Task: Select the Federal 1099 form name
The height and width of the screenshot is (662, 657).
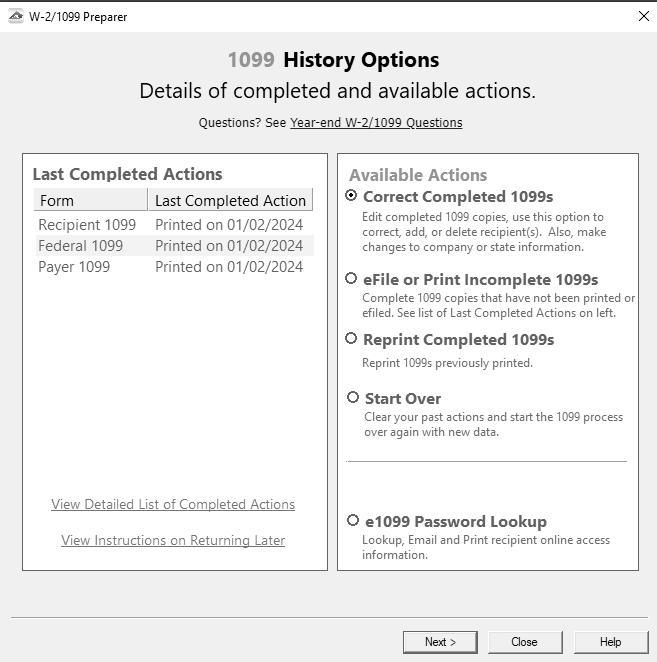Action: pos(80,246)
